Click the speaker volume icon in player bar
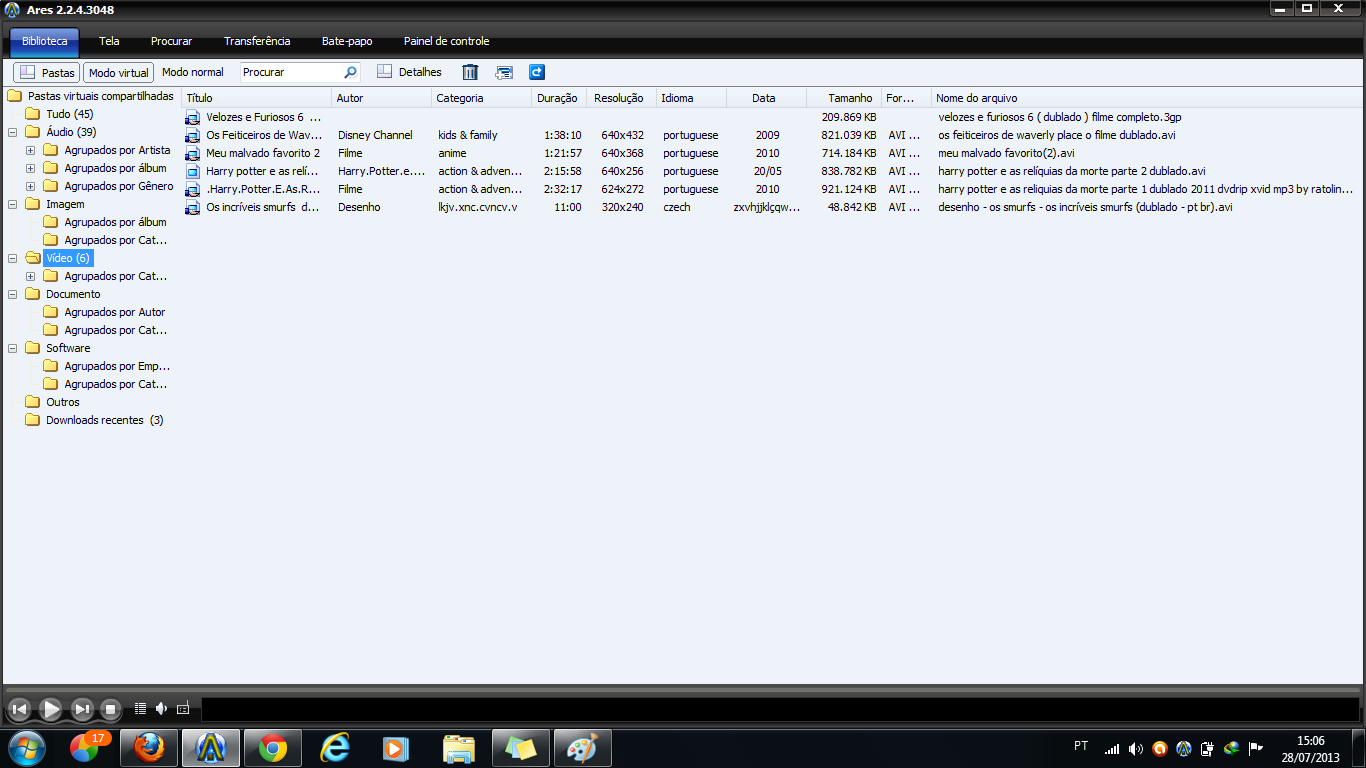This screenshot has width=1366, height=768. click(x=161, y=708)
